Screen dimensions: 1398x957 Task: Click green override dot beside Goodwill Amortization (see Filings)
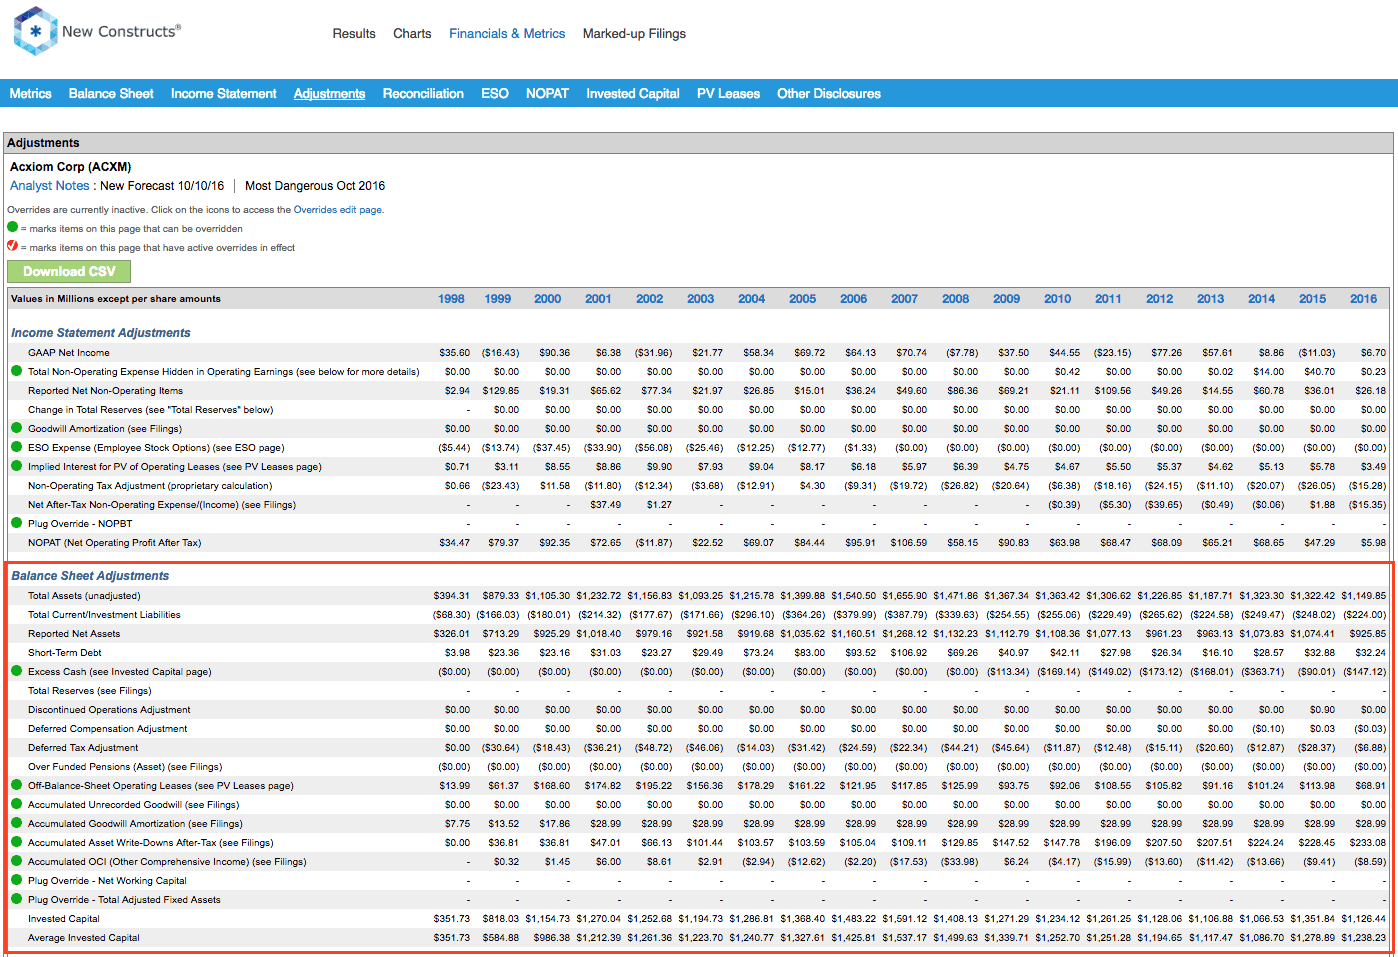pyautogui.click(x=16, y=428)
